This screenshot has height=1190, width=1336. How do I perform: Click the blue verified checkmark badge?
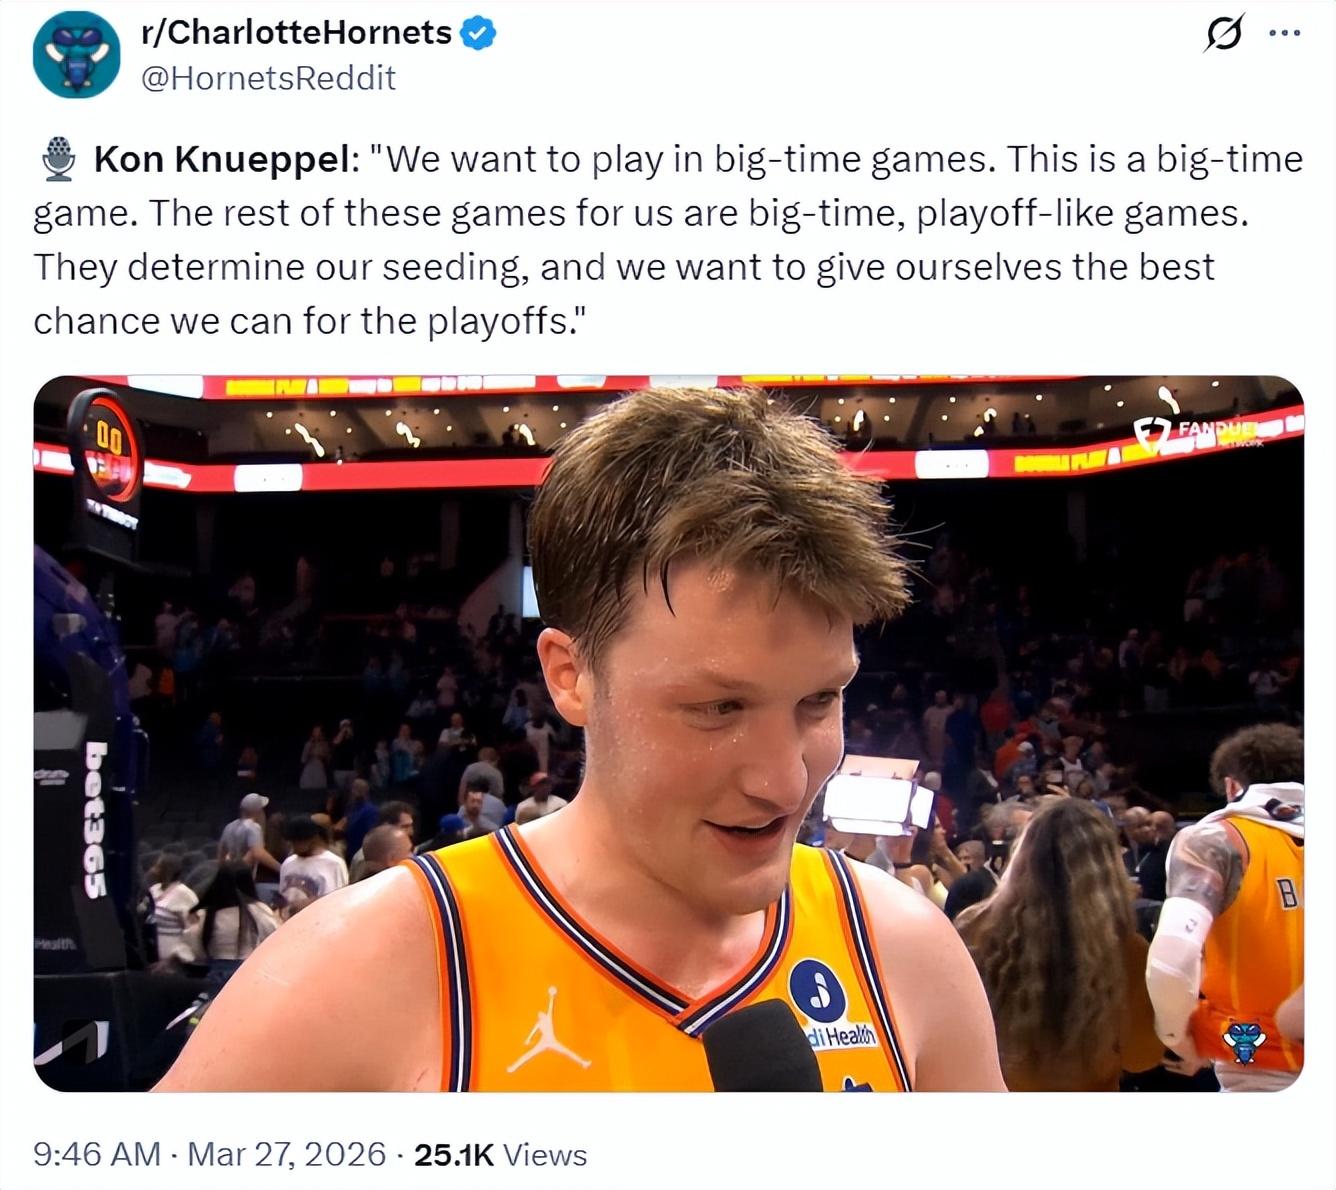[478, 33]
